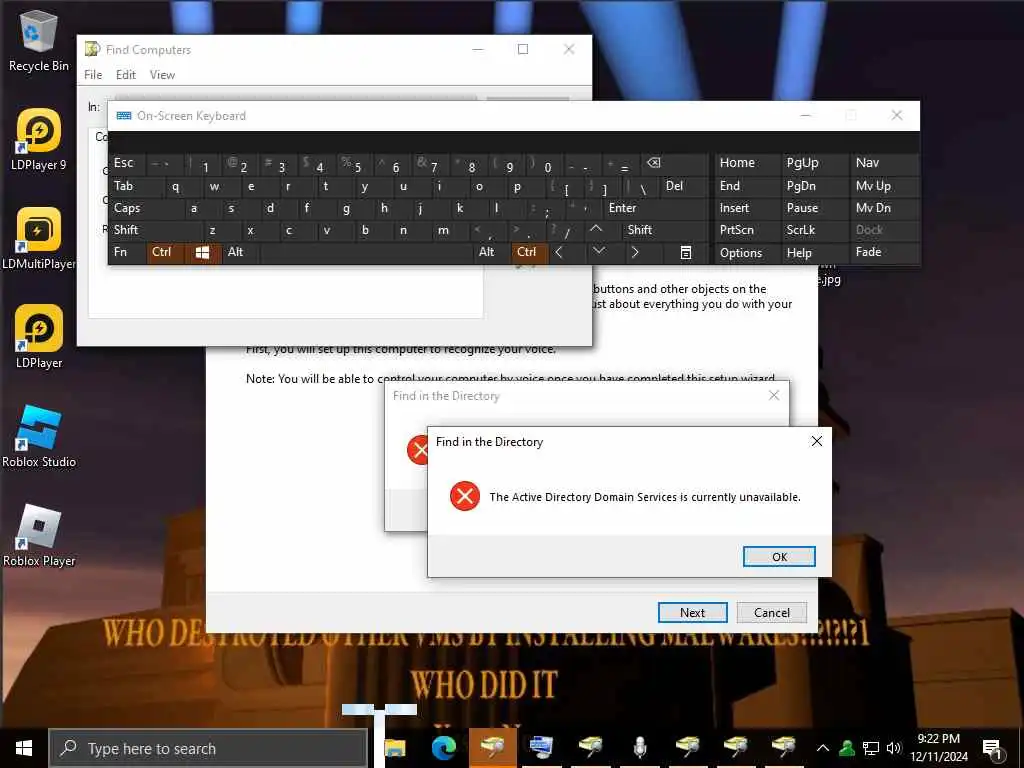
Task: Click the Active Directory unavailable error message
Action: pos(645,497)
